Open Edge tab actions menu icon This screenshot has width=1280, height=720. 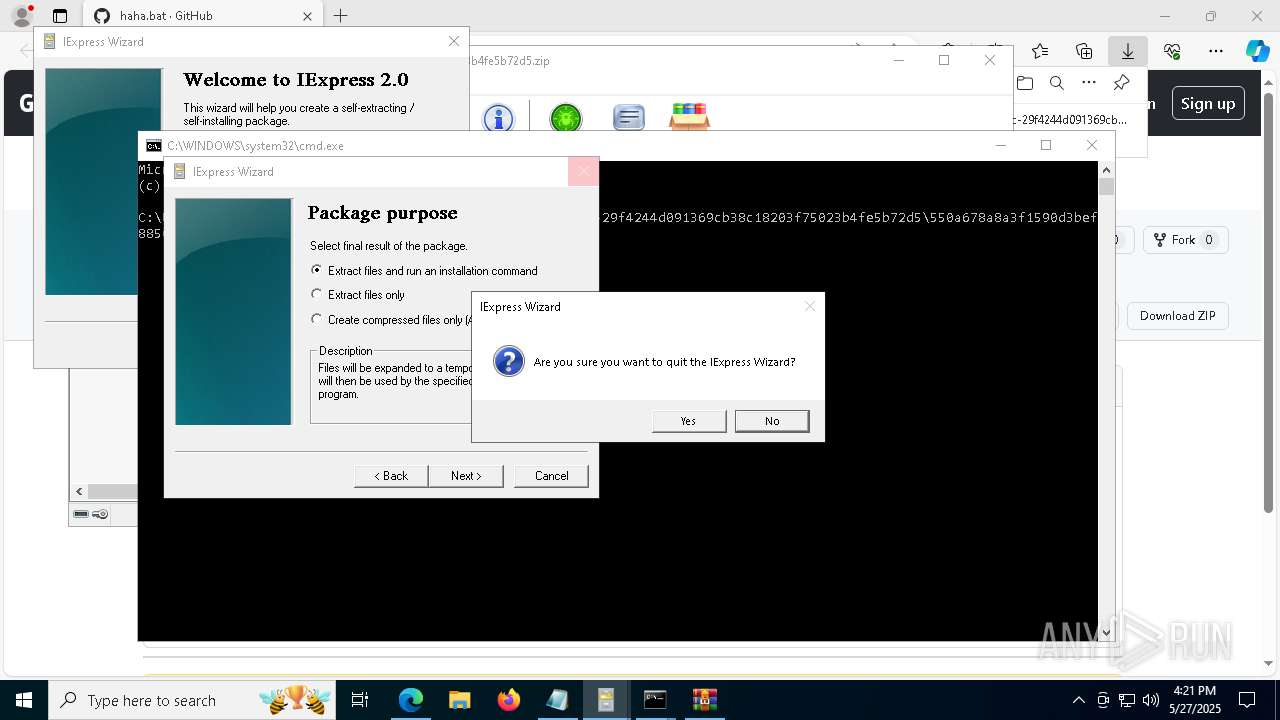[60, 16]
